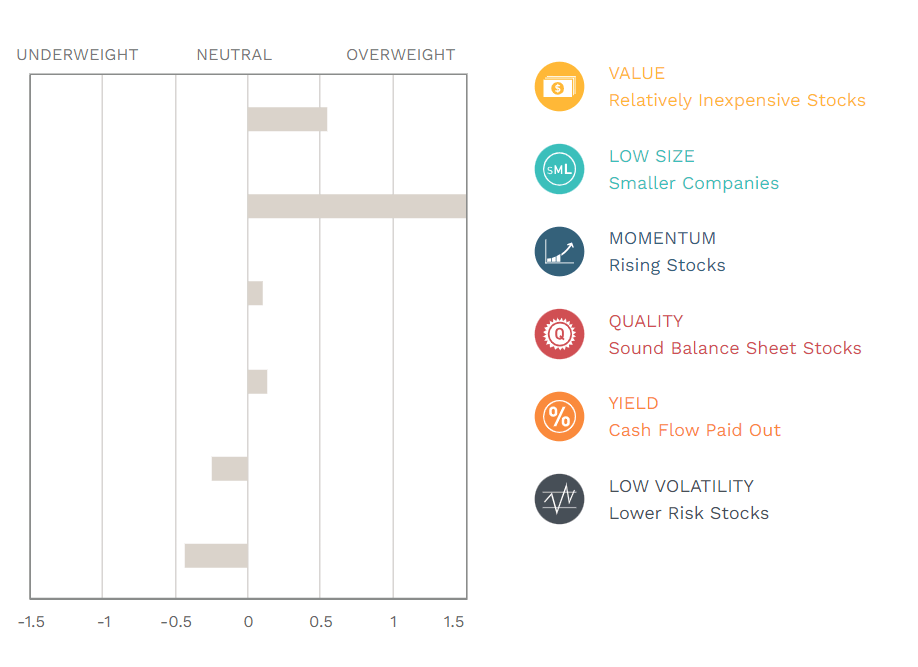Click the Momentum rising chart icon

559,252
